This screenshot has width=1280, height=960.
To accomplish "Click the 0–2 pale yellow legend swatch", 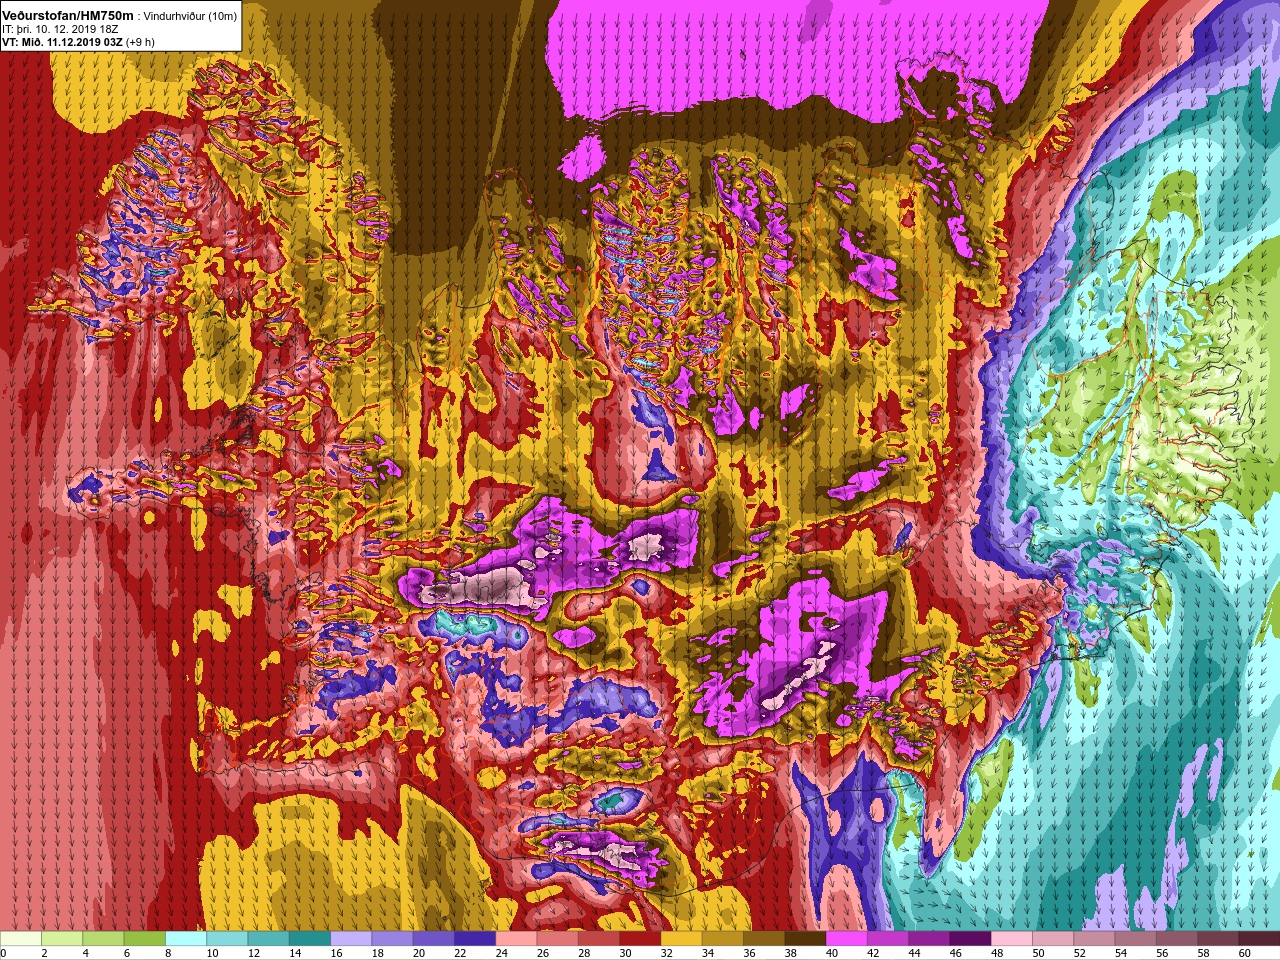I will click(21, 939).
